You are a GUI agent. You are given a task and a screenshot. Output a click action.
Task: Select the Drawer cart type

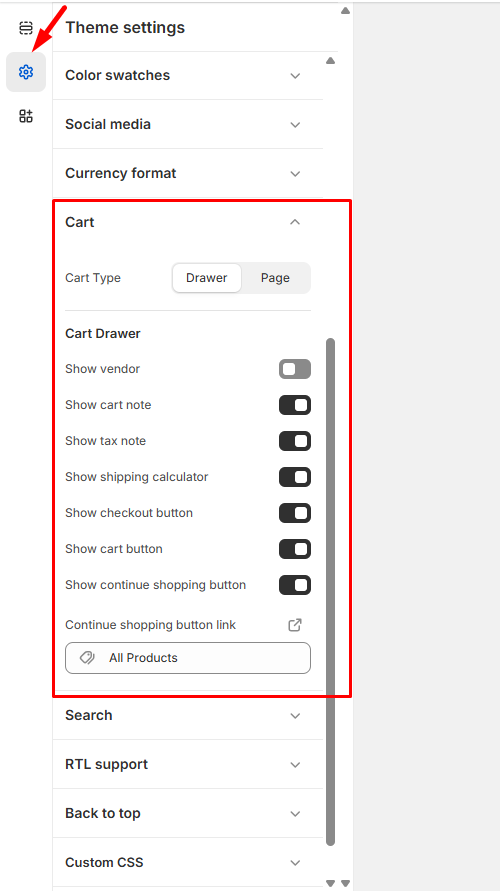point(207,278)
